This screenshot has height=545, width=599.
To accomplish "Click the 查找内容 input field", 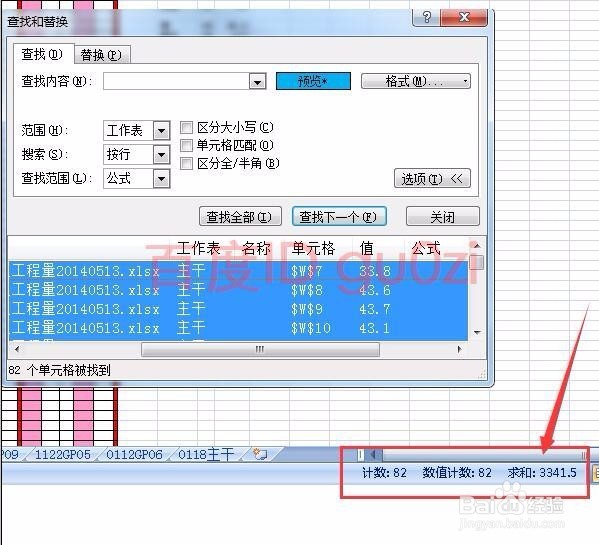I will 176,81.
